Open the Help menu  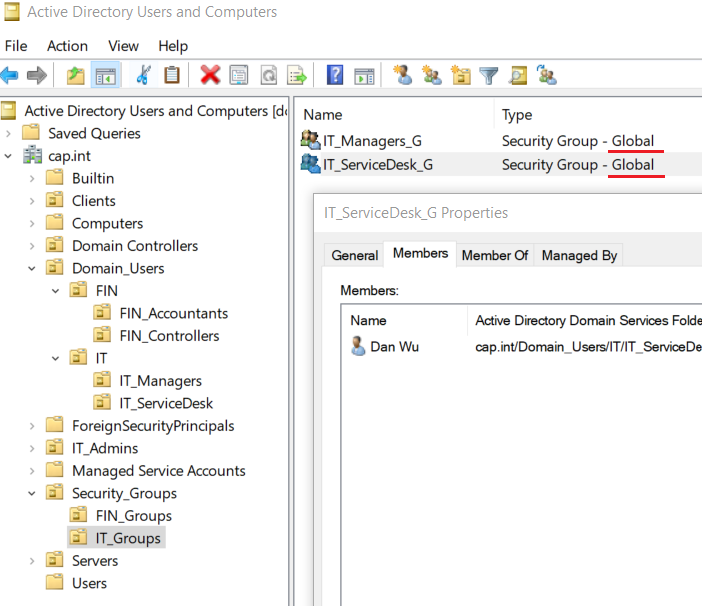pos(173,46)
